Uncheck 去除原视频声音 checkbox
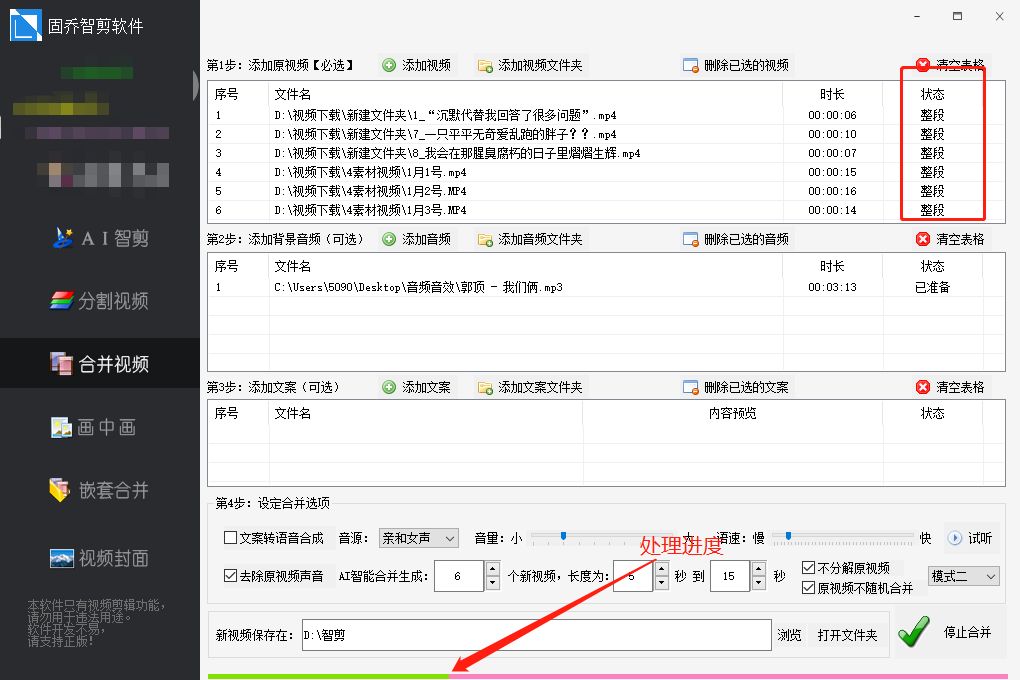The image size is (1020, 680). point(230,576)
